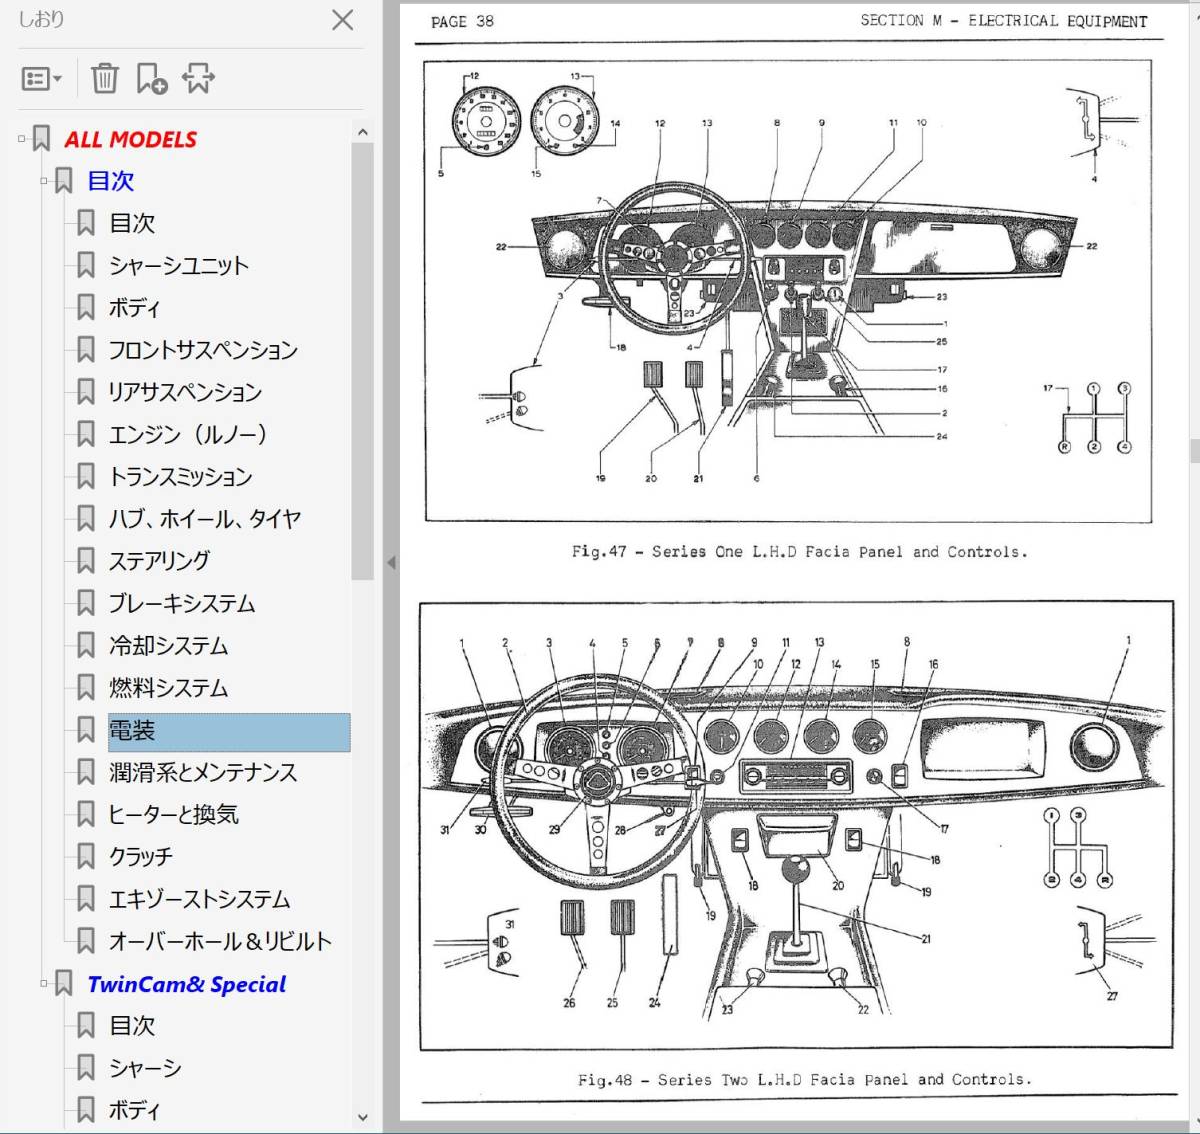Click the bookmark icon beside ヒーターと換気
Viewport: 1200px width, 1134px height.
coord(86,814)
